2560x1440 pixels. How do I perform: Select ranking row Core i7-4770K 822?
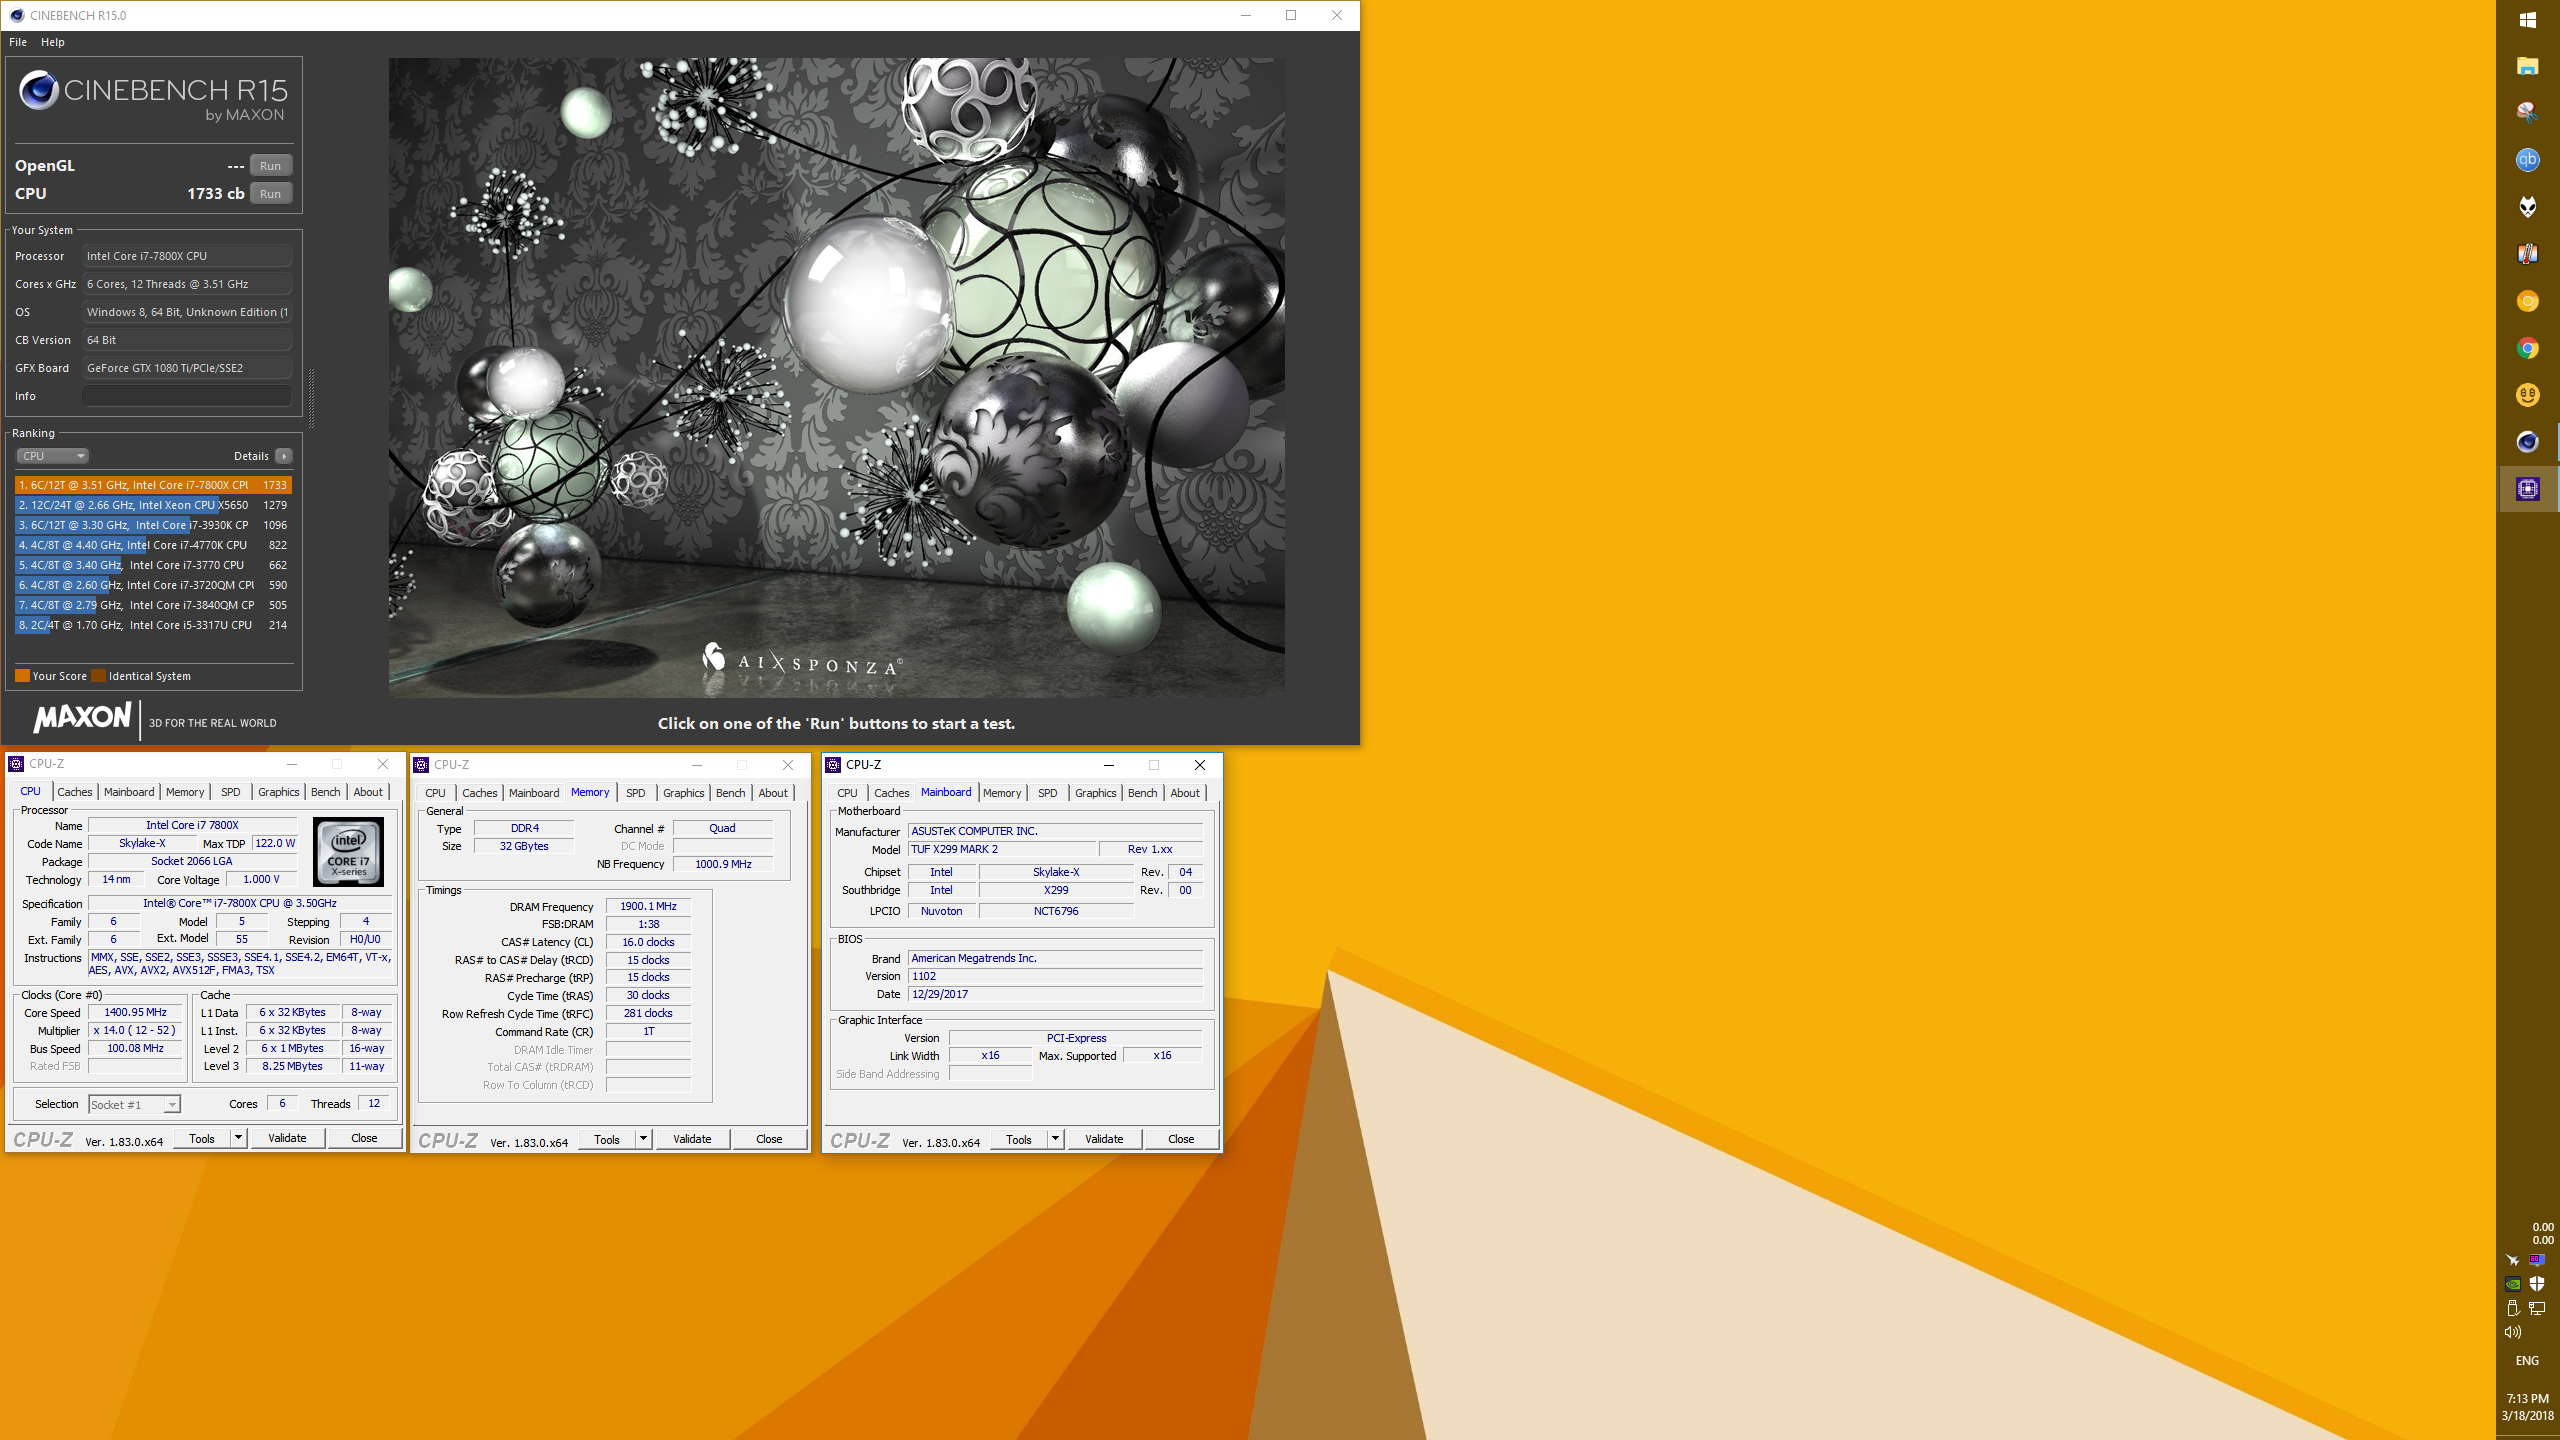point(153,545)
